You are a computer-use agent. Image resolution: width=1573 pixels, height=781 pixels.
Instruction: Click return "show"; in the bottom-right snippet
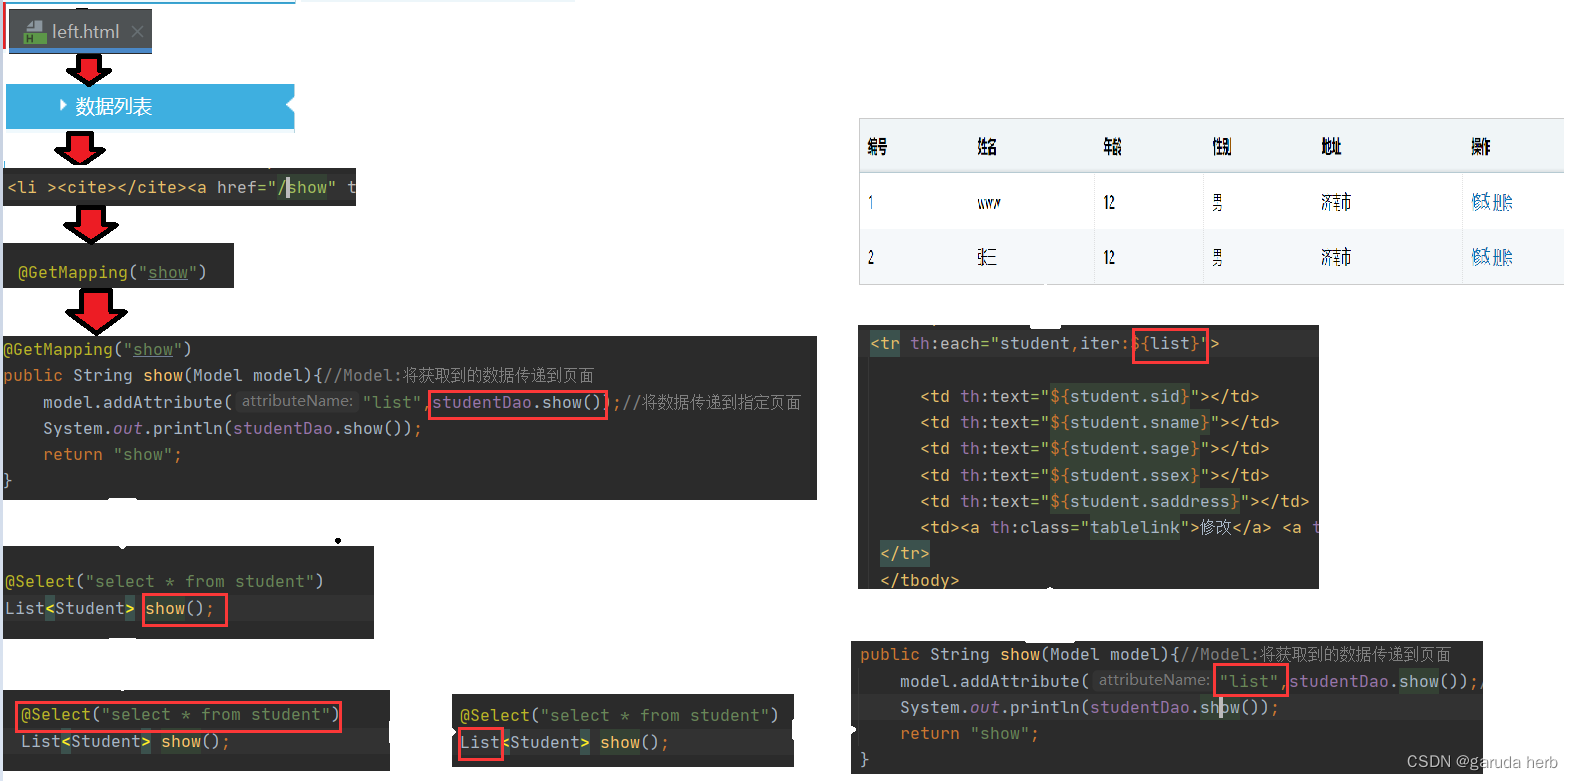click(x=969, y=733)
